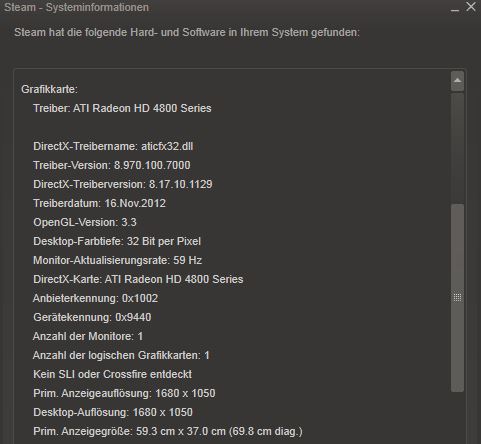The width and height of the screenshot is (481, 444).
Task: Close the Steam Systeminformationen window
Action: point(471,7)
